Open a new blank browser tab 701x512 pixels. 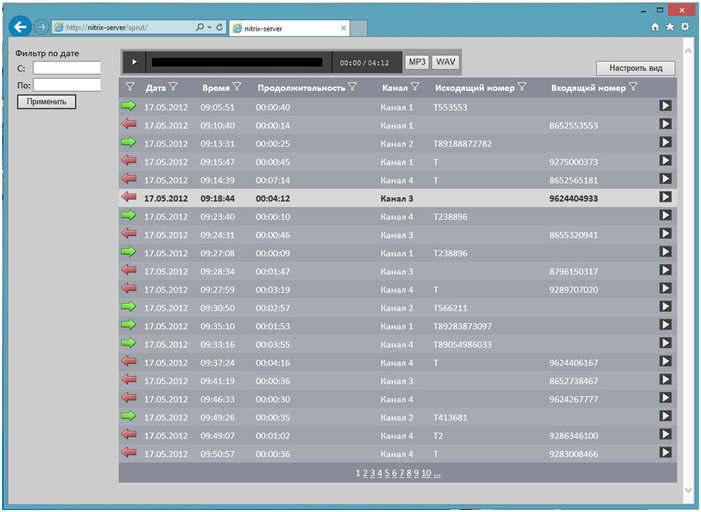359,28
